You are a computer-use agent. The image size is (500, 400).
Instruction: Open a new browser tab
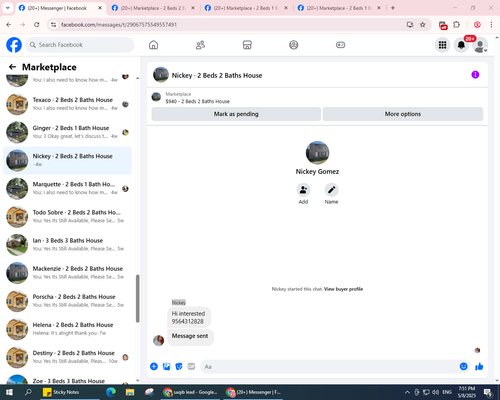coord(393,8)
